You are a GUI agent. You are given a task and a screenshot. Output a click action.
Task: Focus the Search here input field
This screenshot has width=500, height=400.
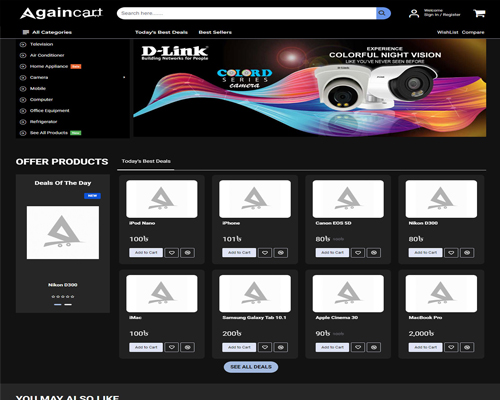[x=247, y=13]
